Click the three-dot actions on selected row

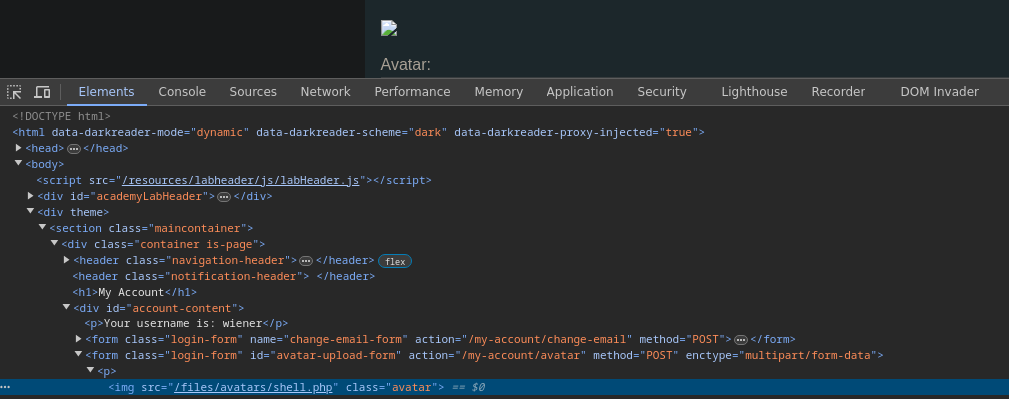(5, 387)
